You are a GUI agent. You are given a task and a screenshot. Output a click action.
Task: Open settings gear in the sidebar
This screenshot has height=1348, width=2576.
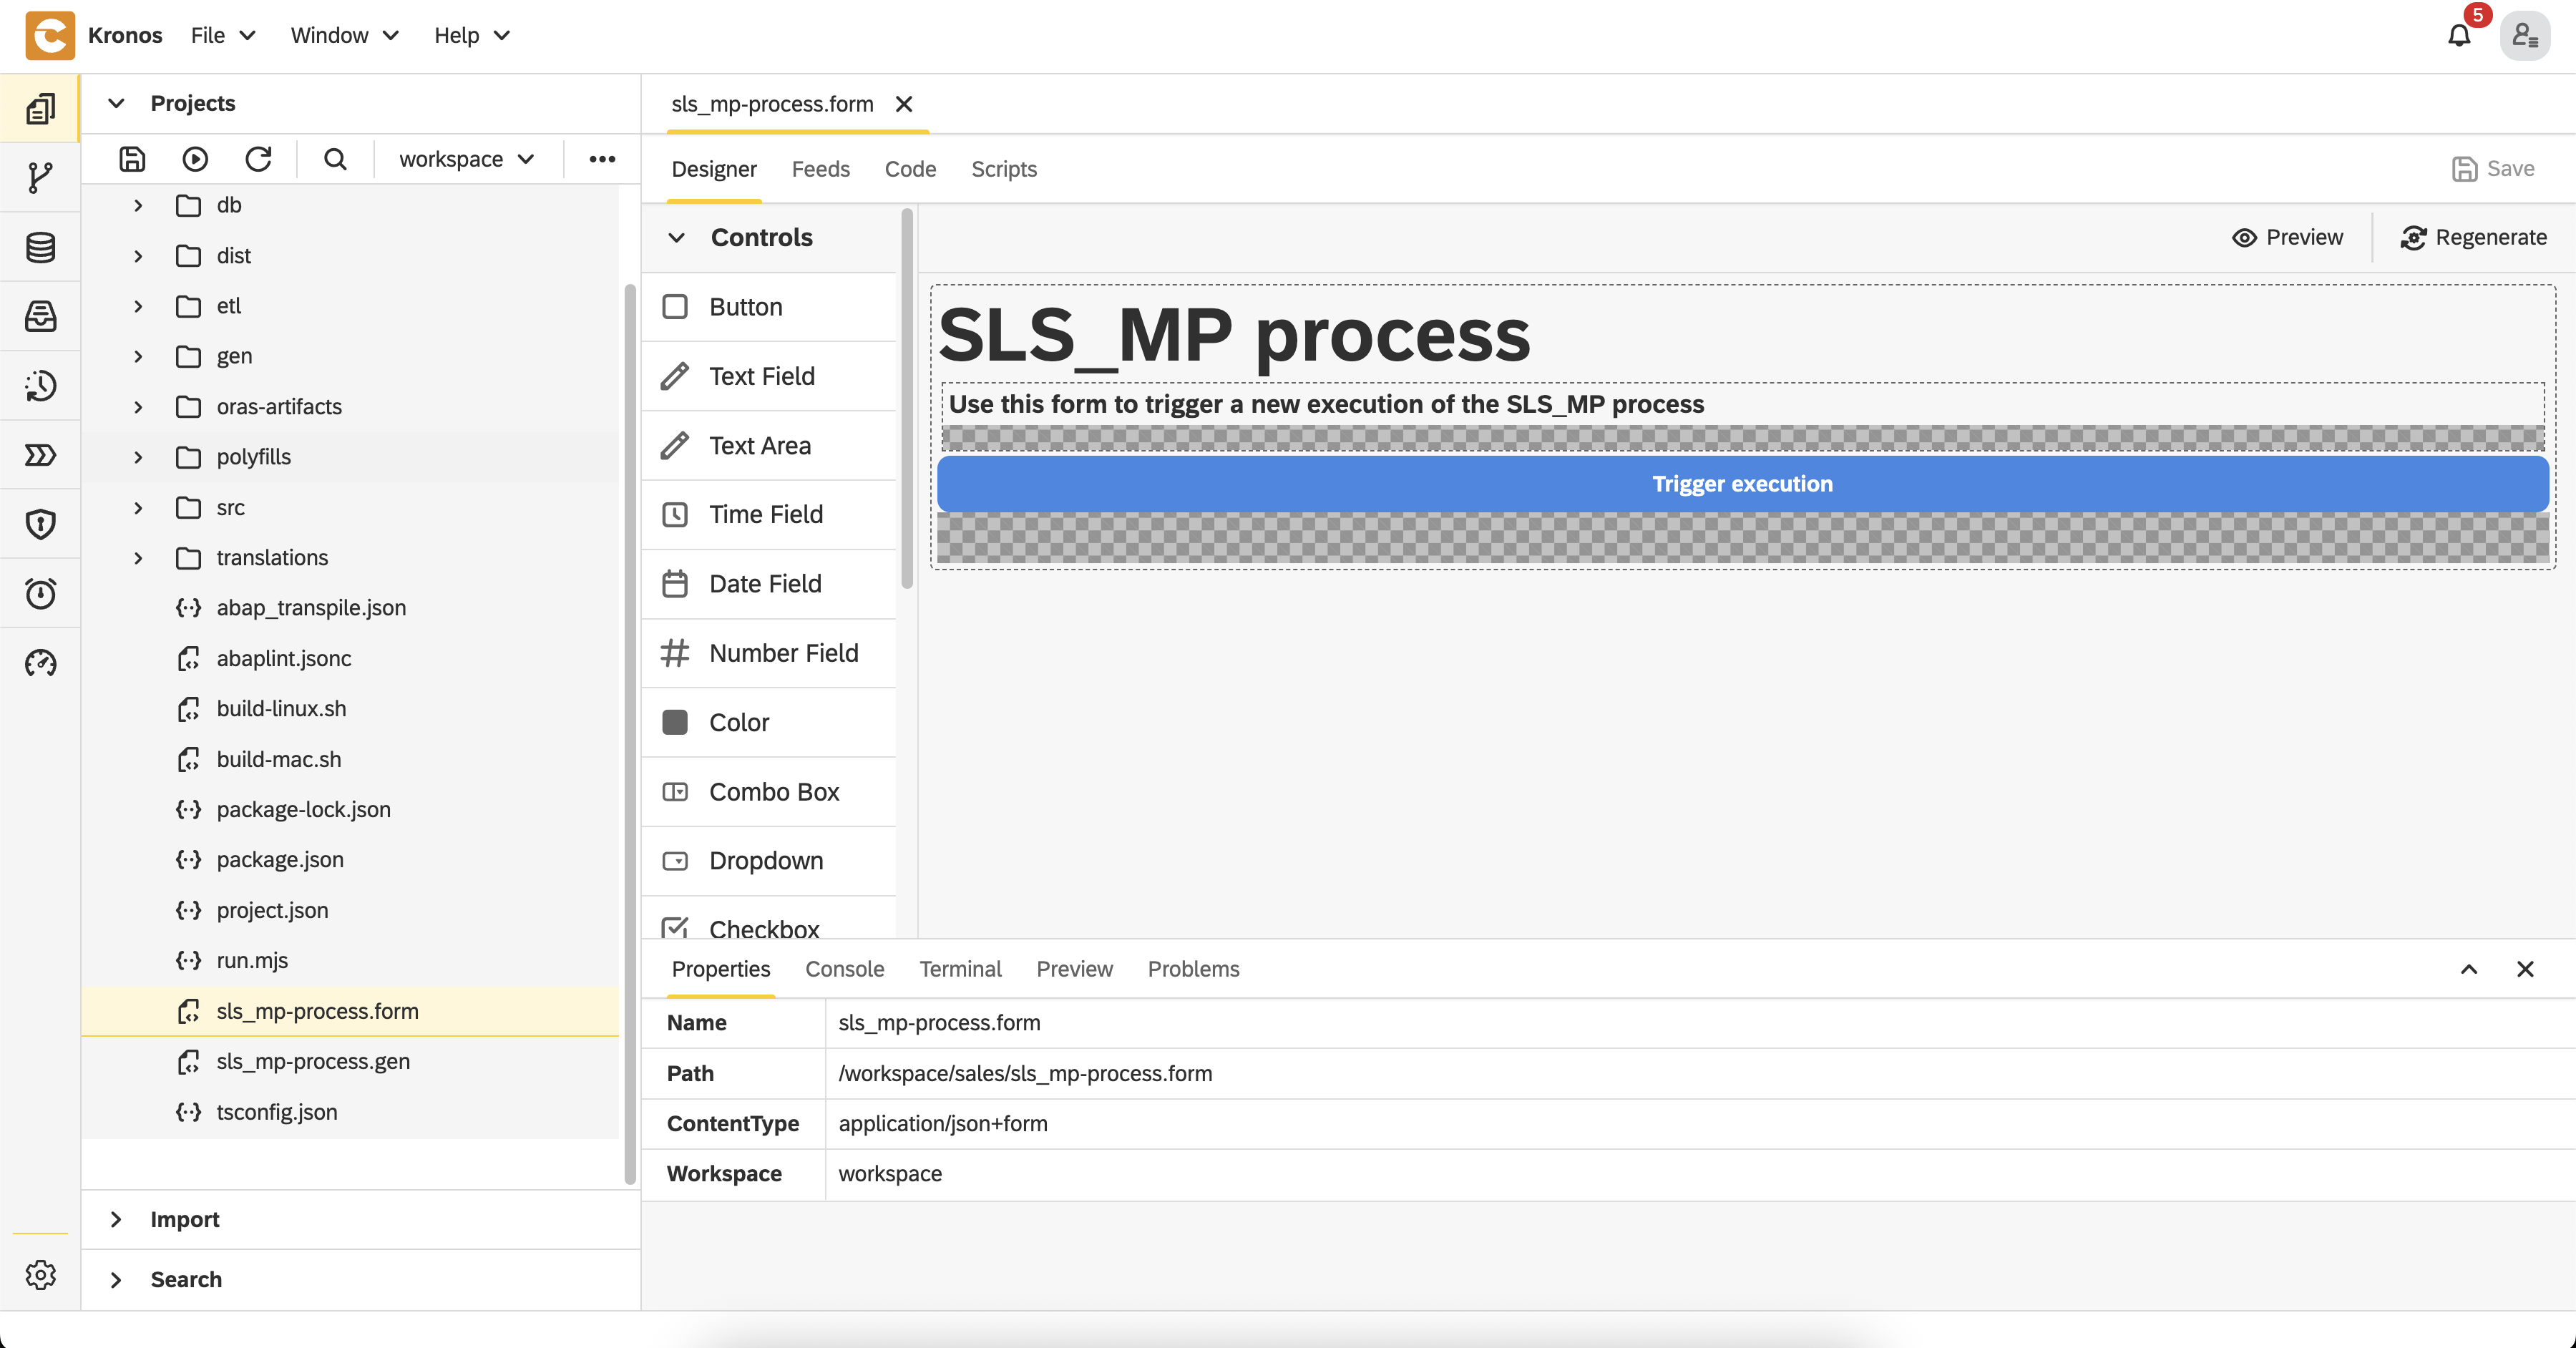click(x=40, y=1275)
